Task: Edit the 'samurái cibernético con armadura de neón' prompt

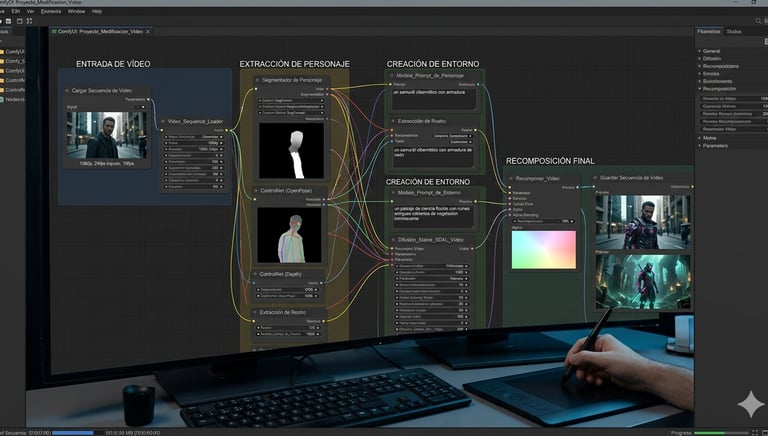Action: click(433, 157)
